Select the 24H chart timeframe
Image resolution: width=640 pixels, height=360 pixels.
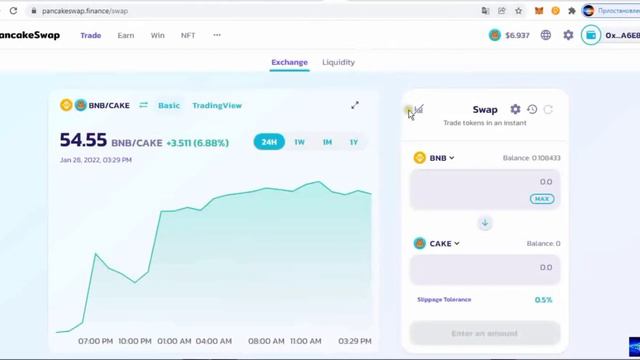pyautogui.click(x=269, y=142)
